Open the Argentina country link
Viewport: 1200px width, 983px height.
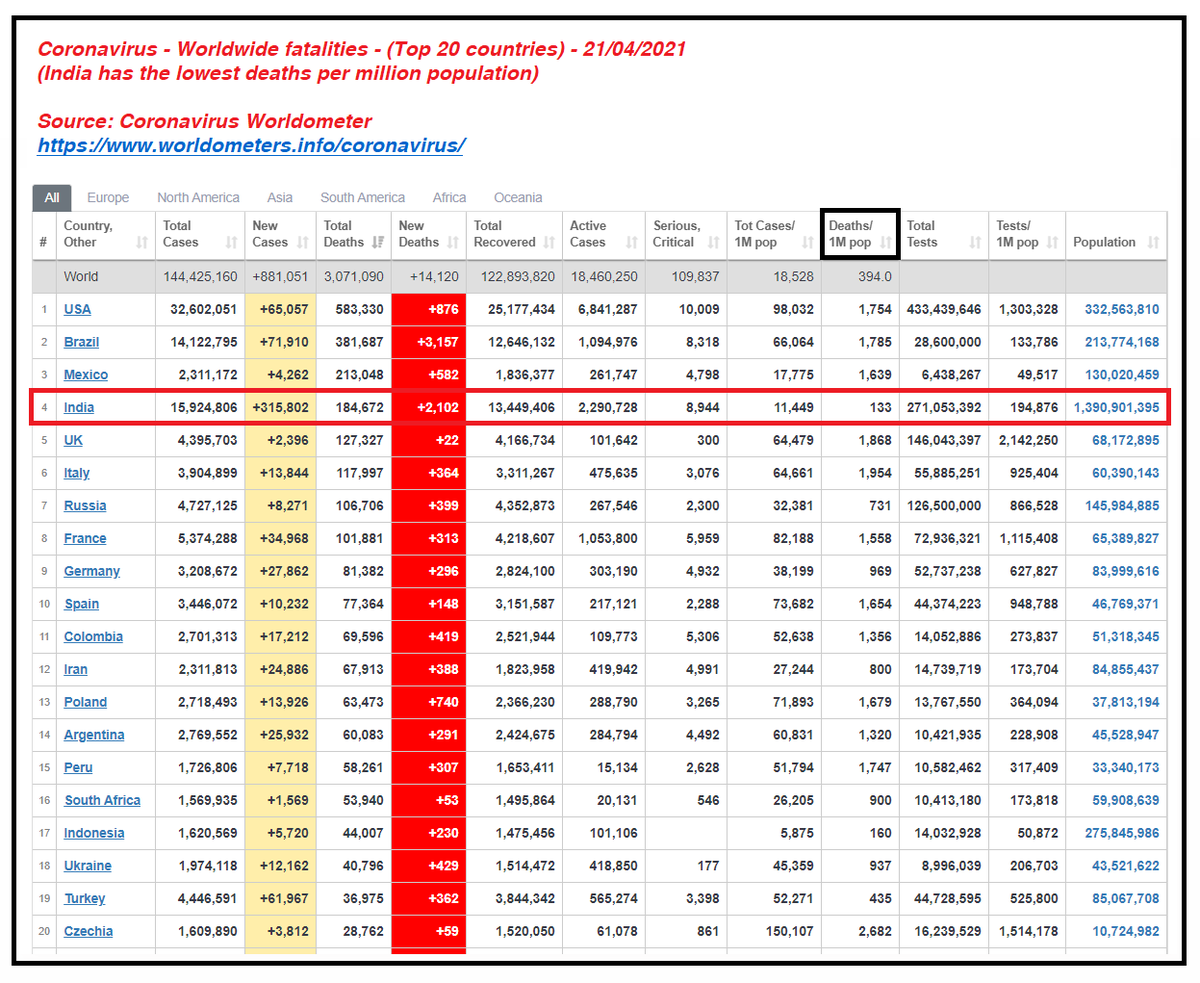coord(94,735)
